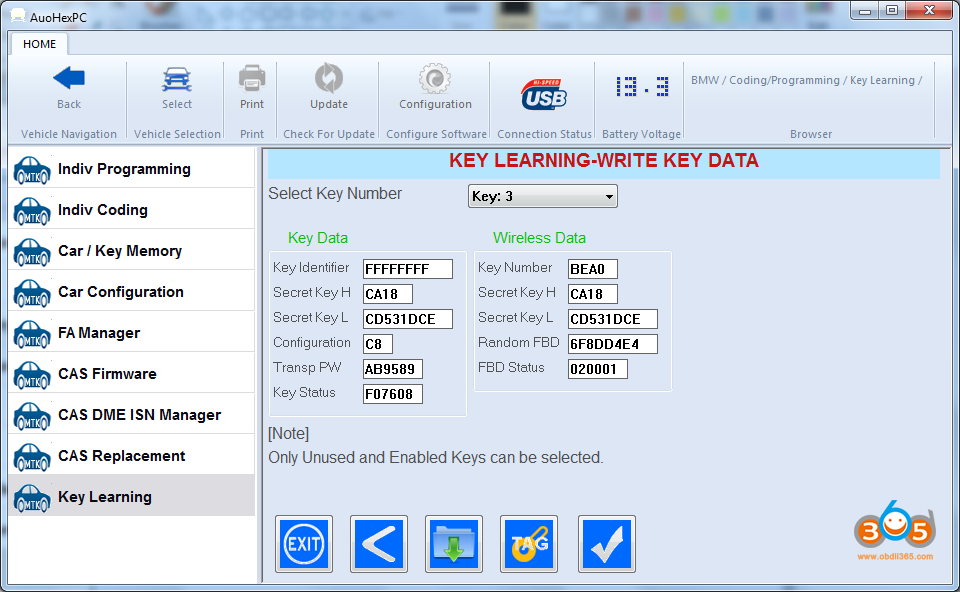Click the car icon beside FA Manager
Viewport: 960px width, 592px height.
tap(32, 334)
